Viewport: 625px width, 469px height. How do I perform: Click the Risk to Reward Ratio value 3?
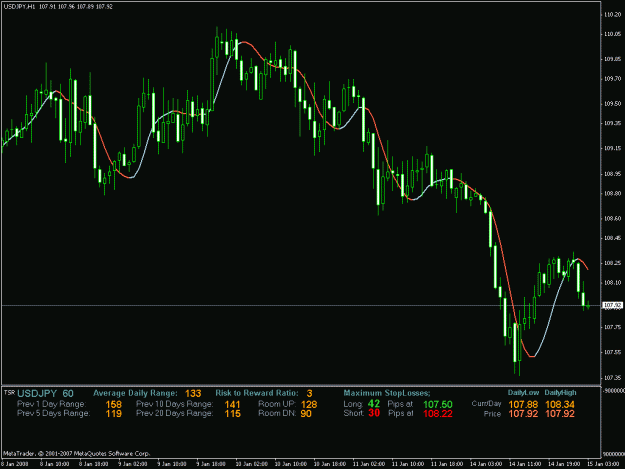310,394
